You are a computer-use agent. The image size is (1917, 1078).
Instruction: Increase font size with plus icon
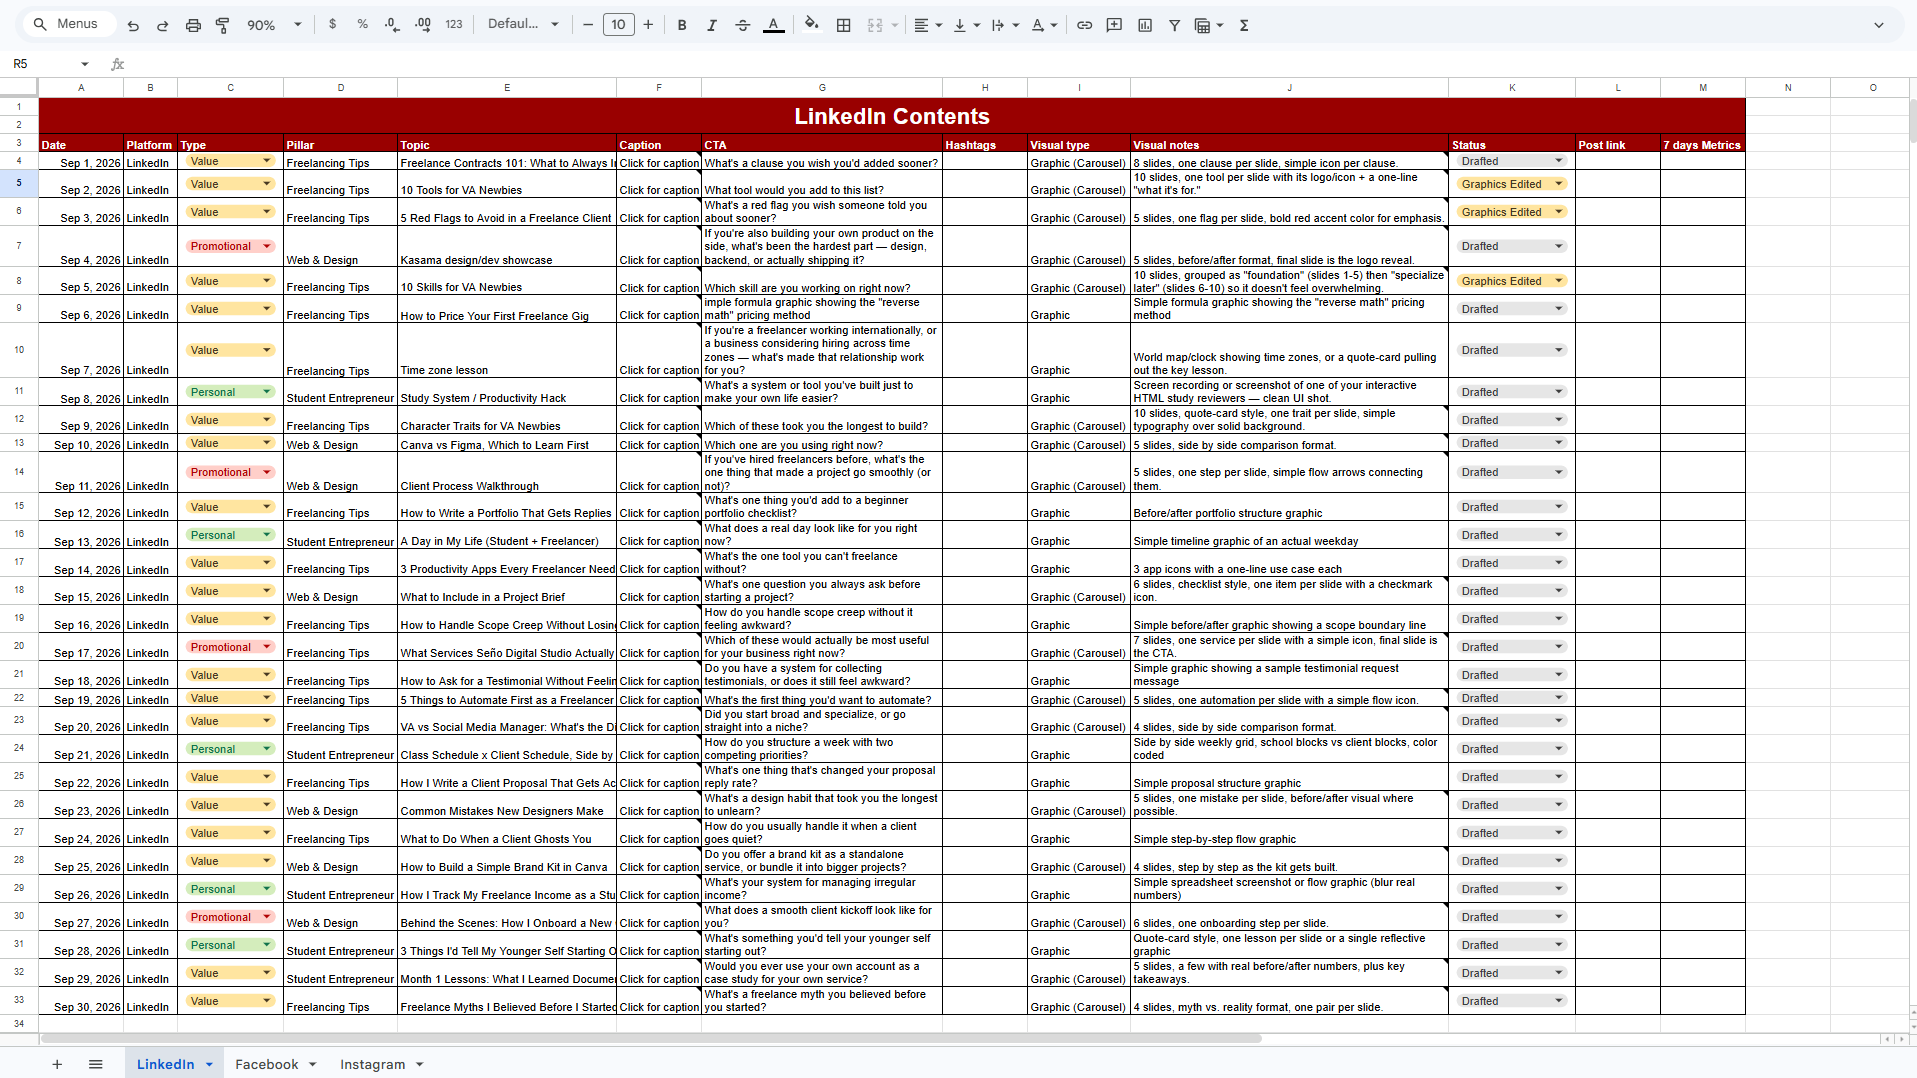point(648,25)
